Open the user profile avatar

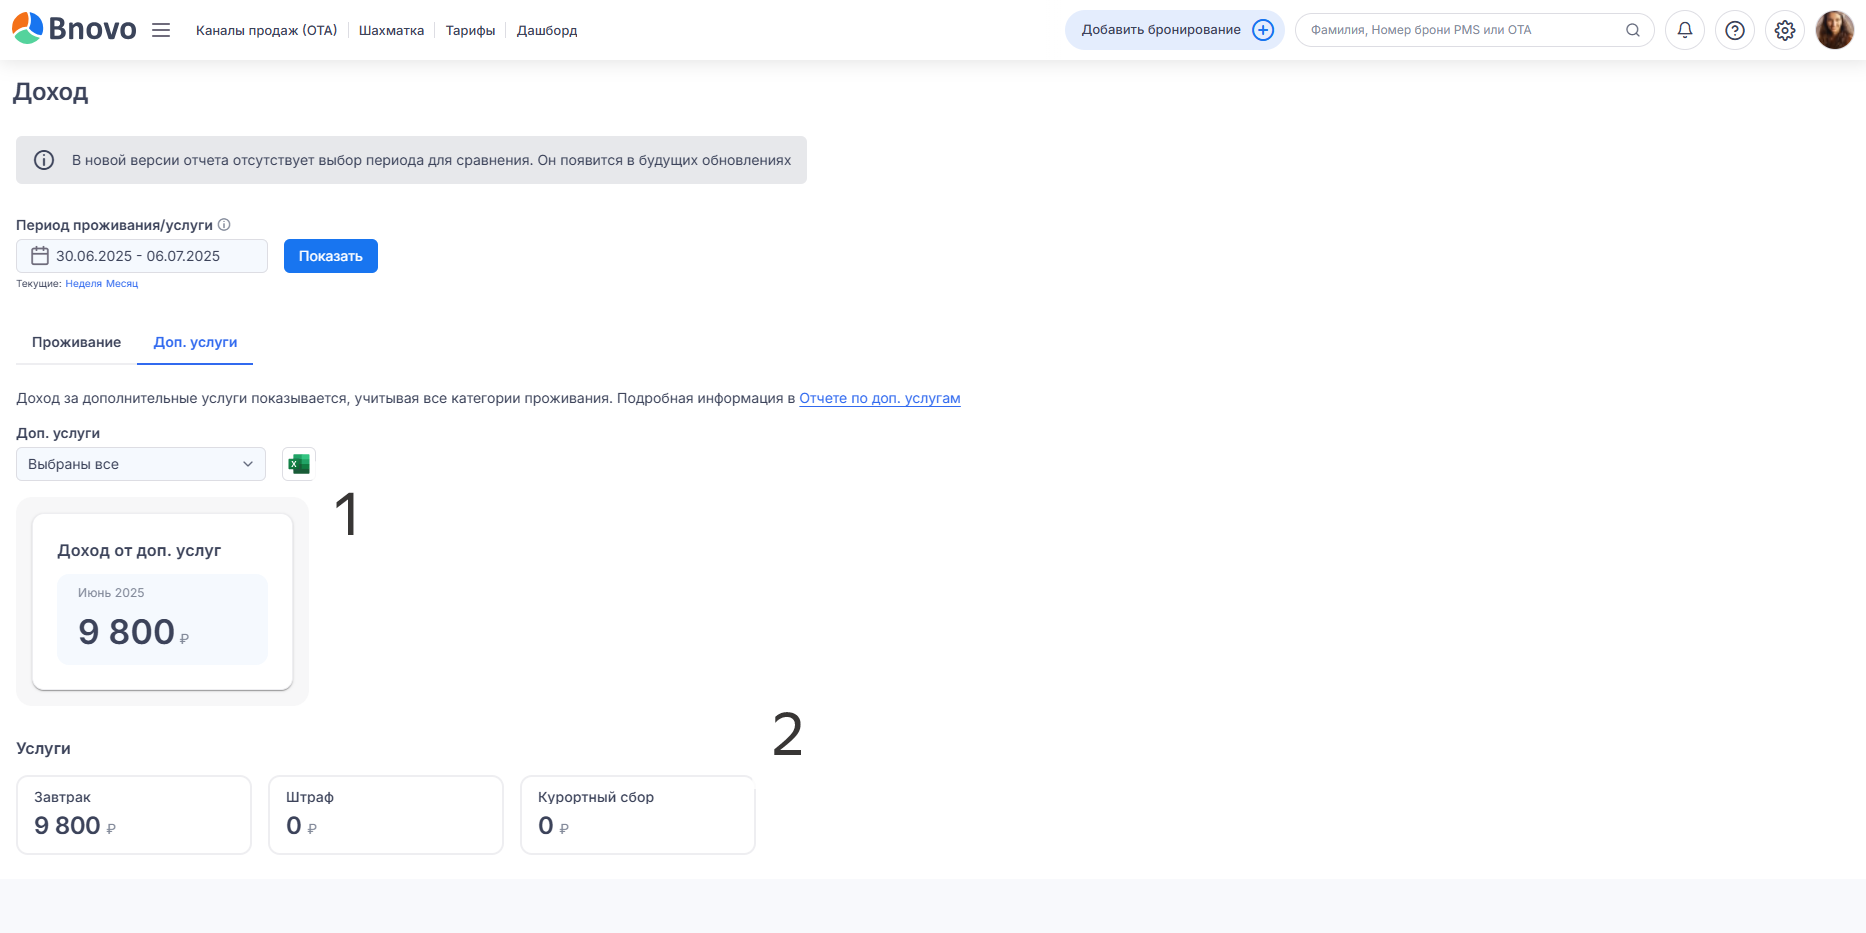[1834, 30]
